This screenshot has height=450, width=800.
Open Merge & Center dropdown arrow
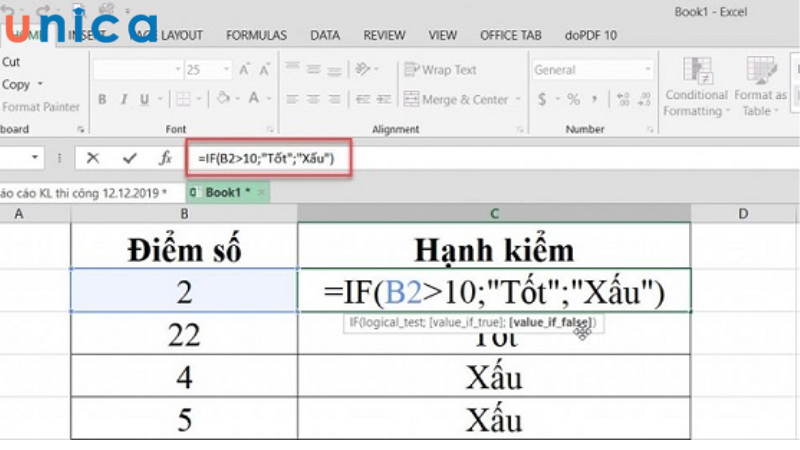(x=518, y=99)
